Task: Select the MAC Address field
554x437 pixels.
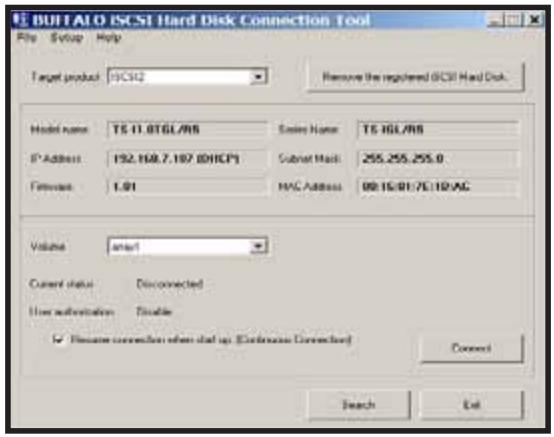Action: [x=438, y=187]
